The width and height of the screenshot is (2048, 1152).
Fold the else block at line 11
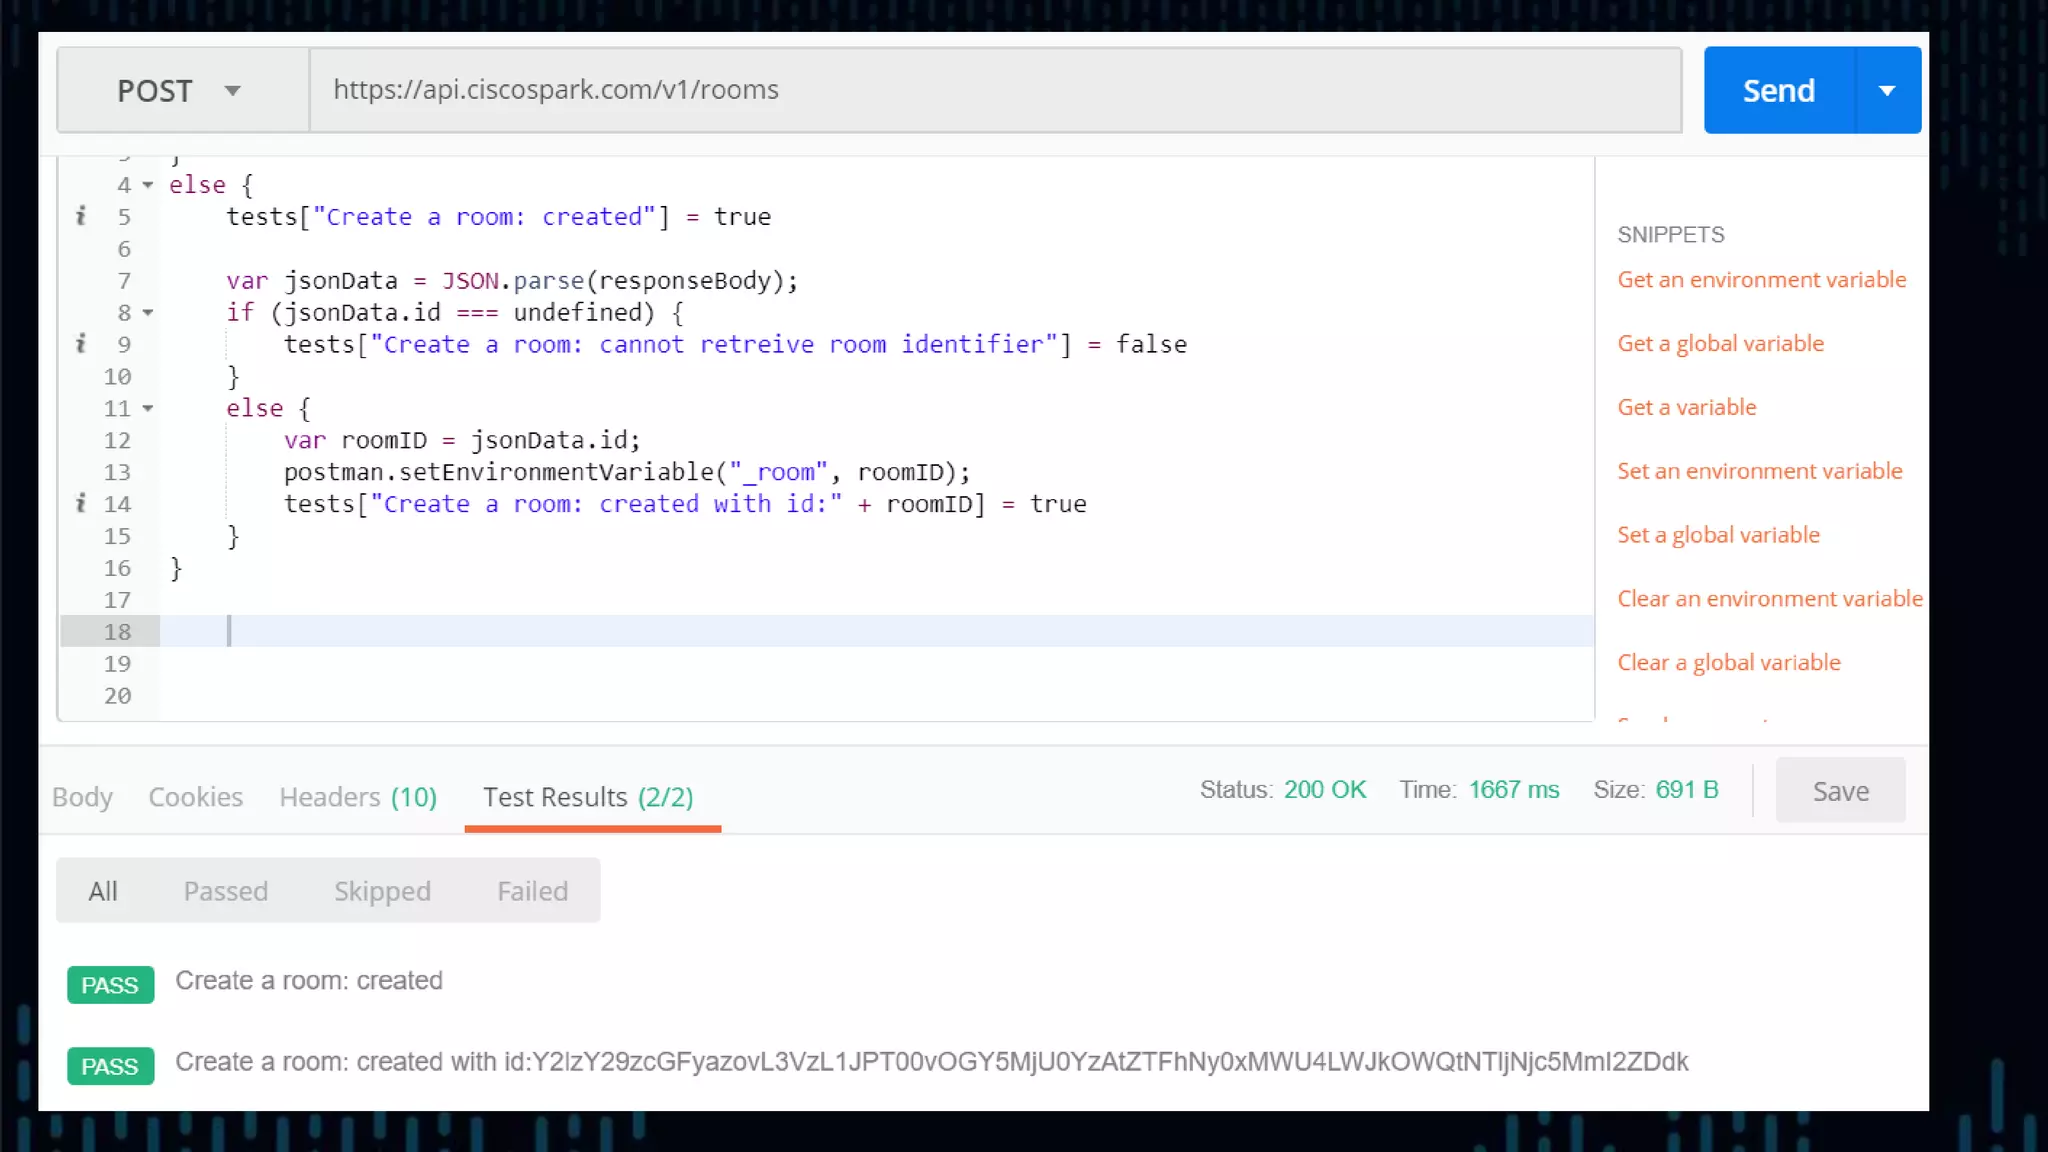(x=148, y=408)
